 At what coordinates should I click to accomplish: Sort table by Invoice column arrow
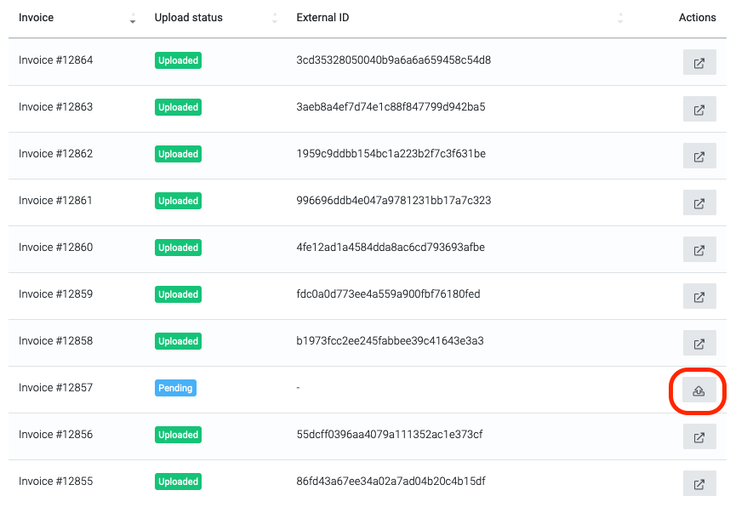click(x=133, y=19)
